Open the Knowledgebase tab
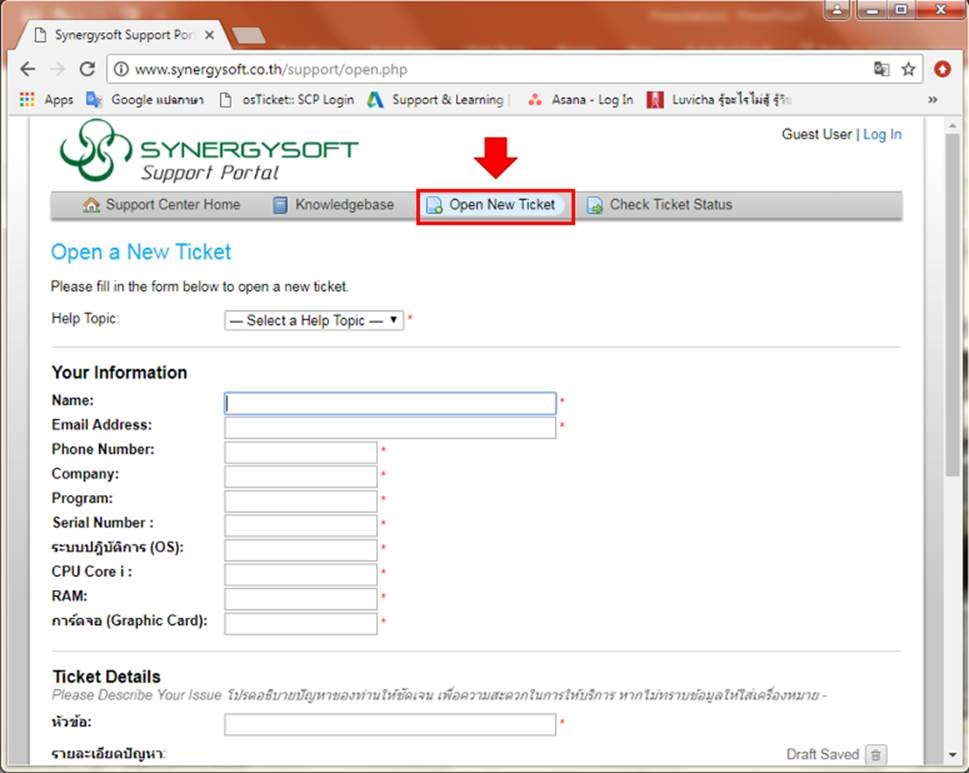Screen dimensions: 969x773 pos(333,205)
